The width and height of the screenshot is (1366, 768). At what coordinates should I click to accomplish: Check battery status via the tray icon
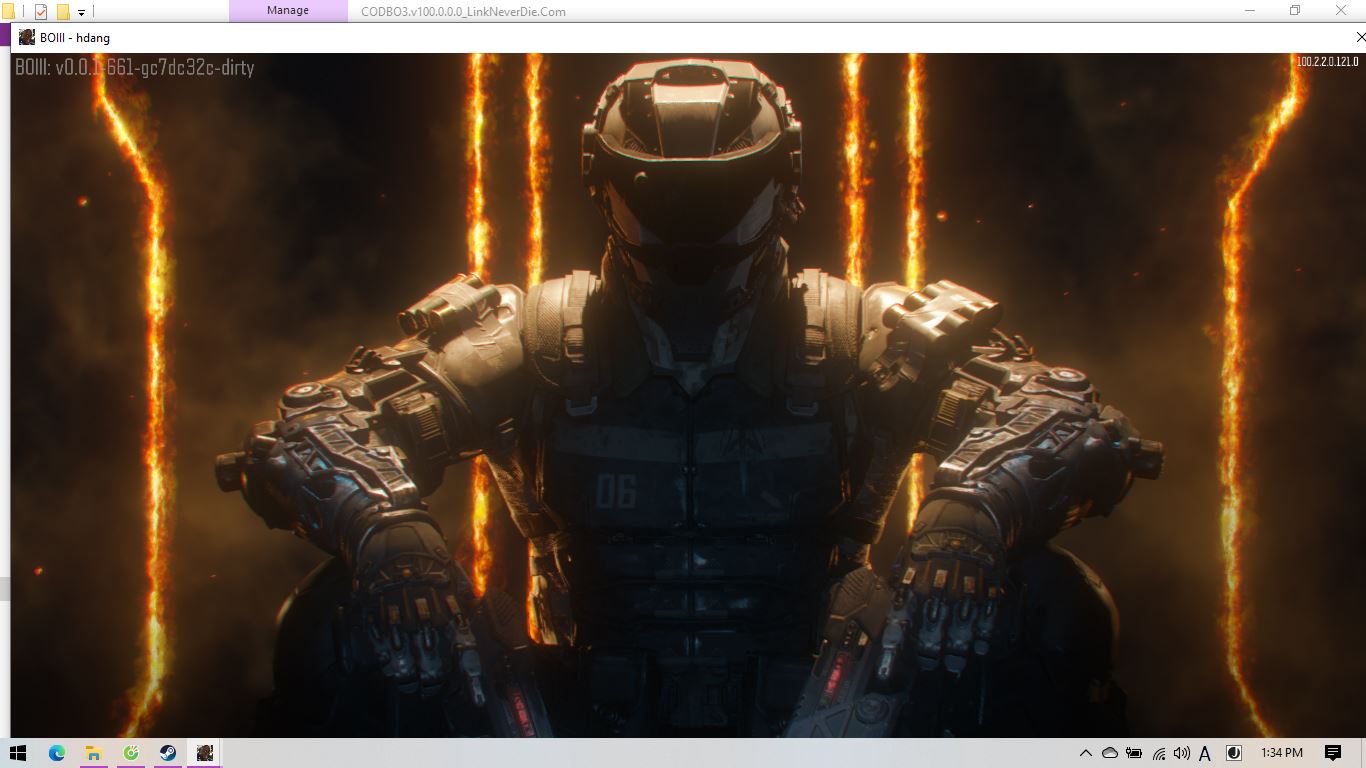tap(1135, 753)
